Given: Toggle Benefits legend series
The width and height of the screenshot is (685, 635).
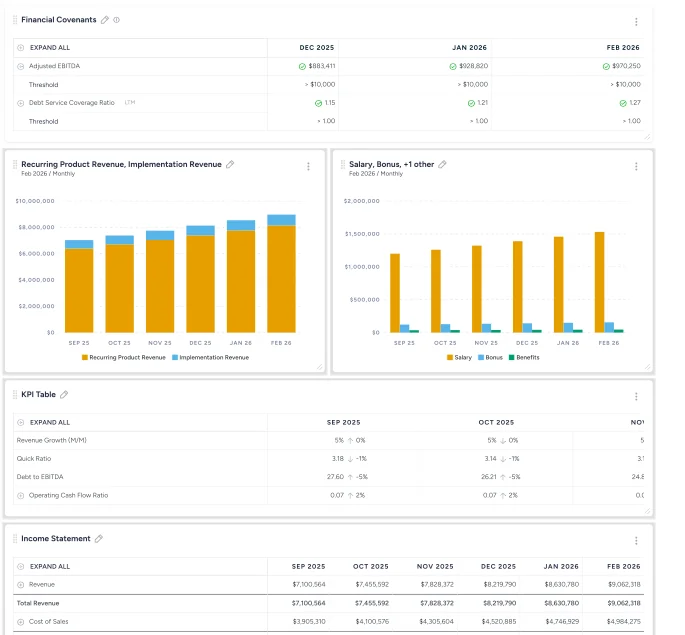Looking at the screenshot, I should [x=524, y=358].
